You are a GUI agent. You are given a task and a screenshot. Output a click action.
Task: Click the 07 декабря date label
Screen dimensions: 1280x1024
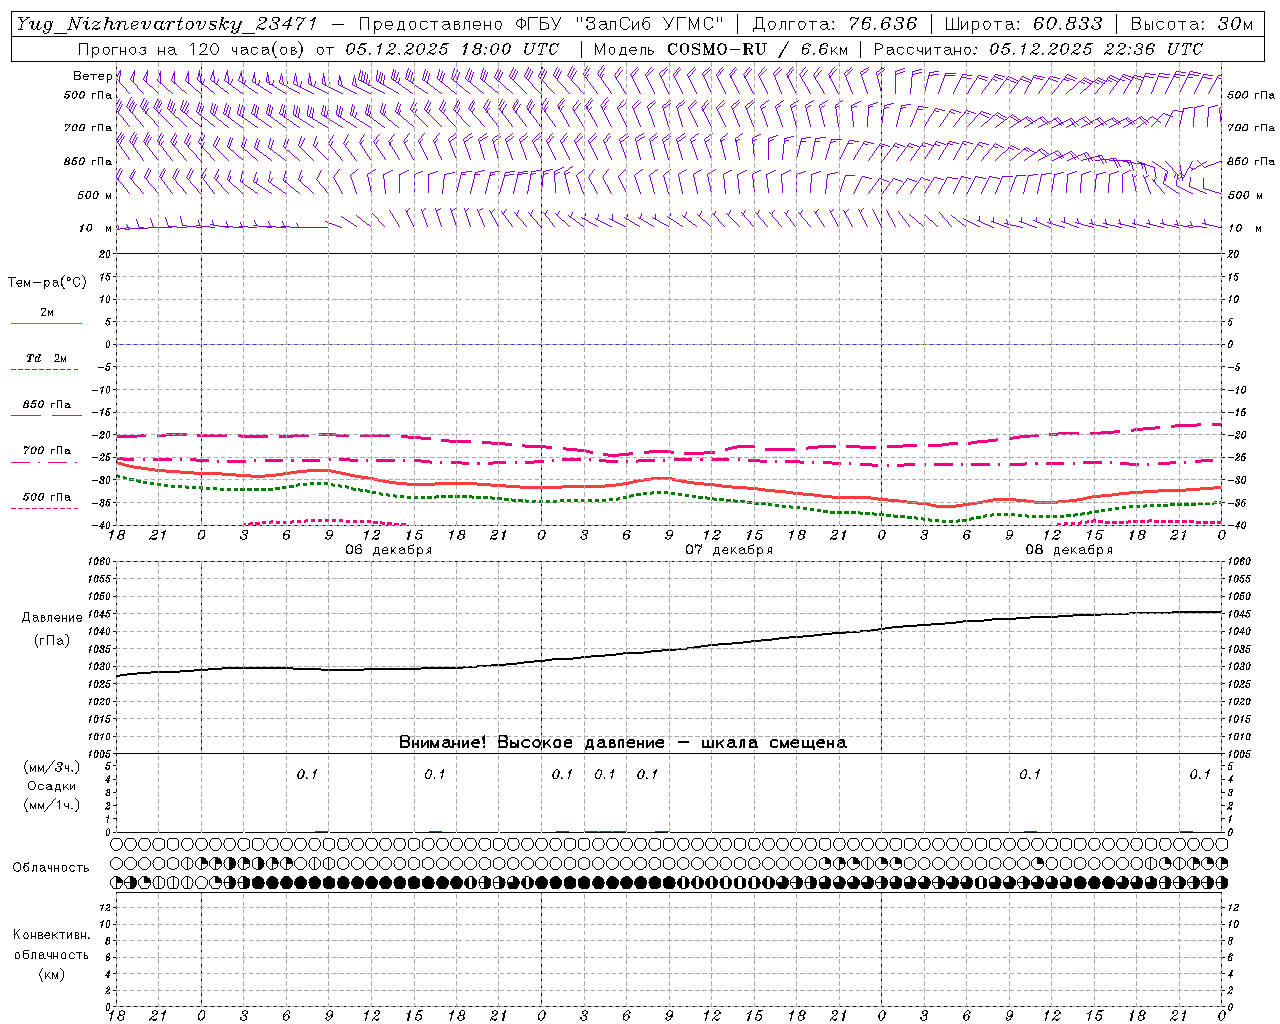[x=729, y=550]
